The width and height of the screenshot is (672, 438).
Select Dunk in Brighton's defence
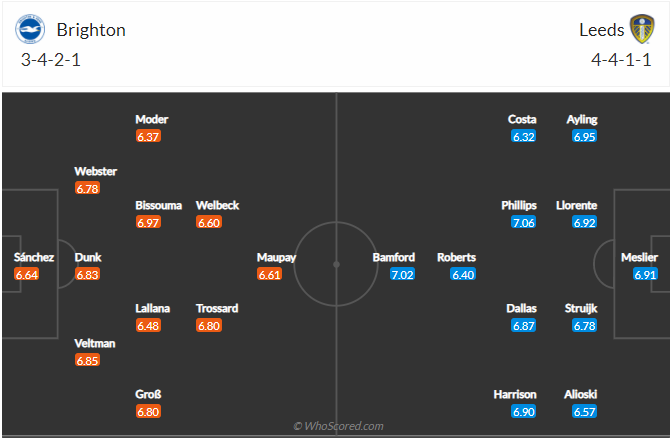(88, 257)
